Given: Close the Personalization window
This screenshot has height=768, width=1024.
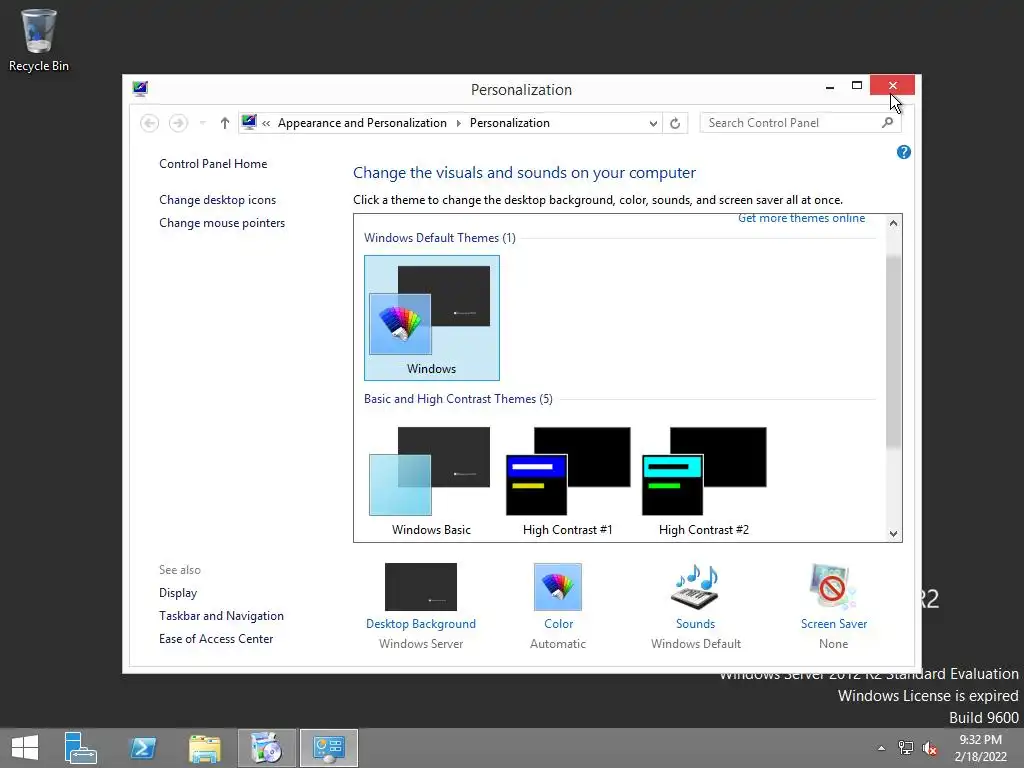Looking at the screenshot, I should point(892,86).
